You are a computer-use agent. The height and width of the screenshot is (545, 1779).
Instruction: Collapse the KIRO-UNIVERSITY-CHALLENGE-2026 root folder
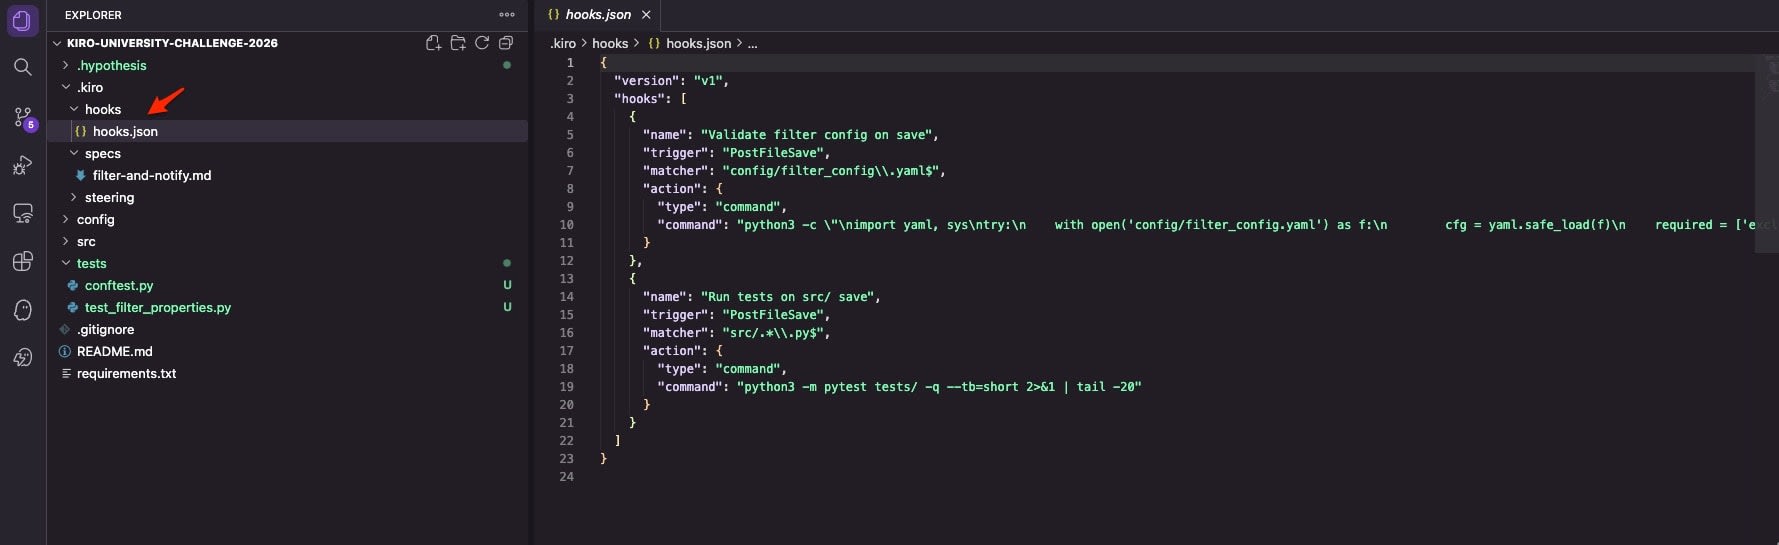[57, 43]
